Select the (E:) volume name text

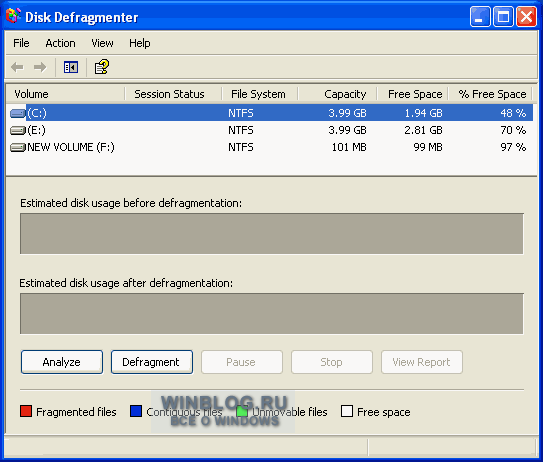click(x=36, y=130)
